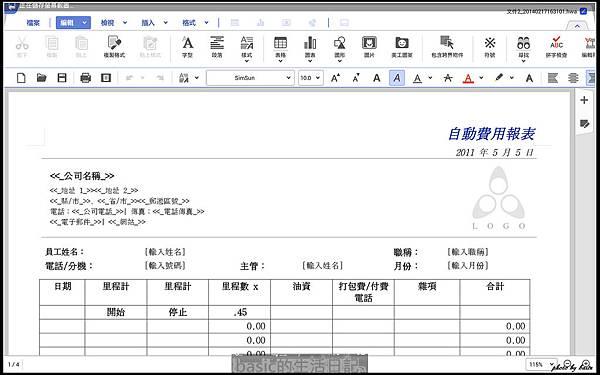Click the Styles (樣式) ribbon icon

(x=247, y=43)
